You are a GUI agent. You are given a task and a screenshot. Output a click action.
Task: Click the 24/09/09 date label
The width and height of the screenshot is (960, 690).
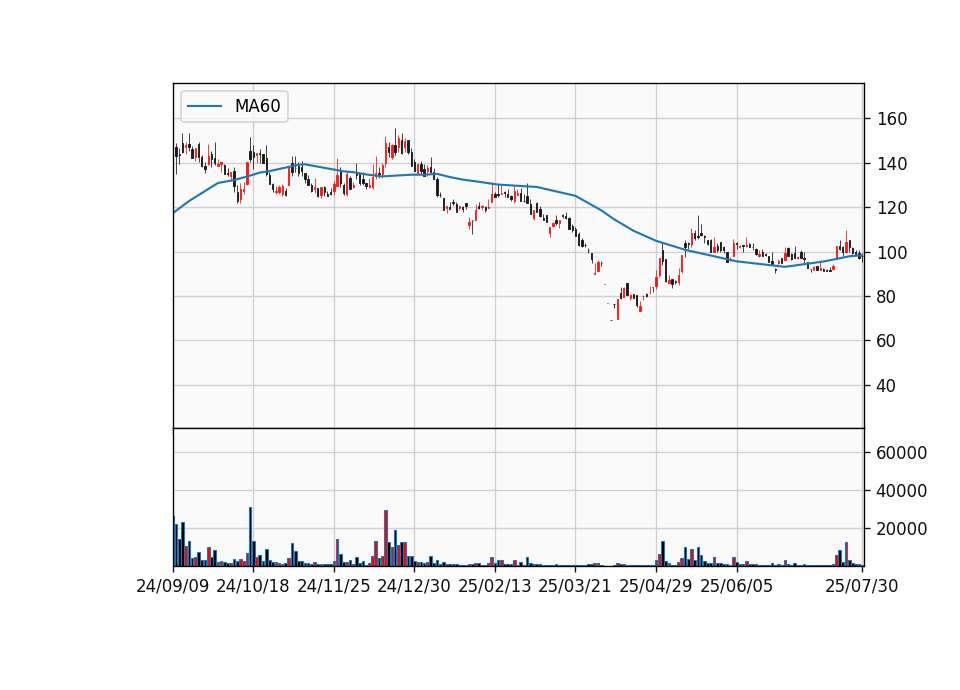(x=173, y=587)
